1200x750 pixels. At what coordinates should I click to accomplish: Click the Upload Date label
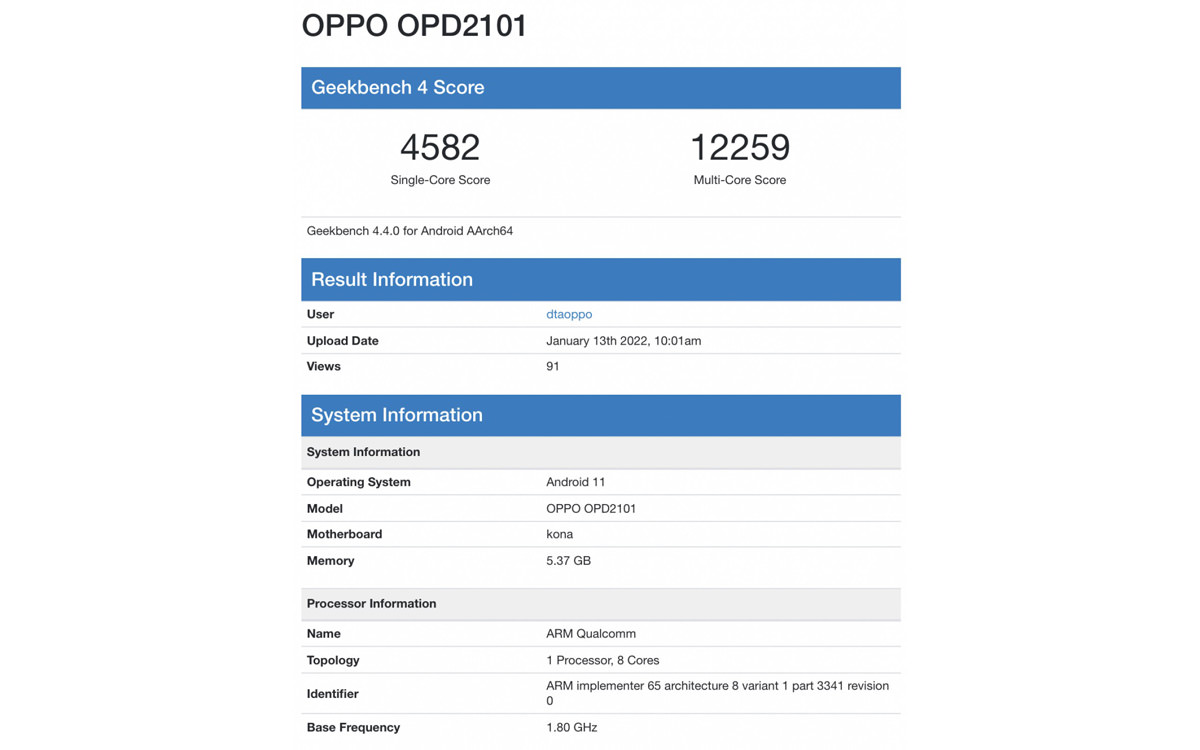point(343,341)
